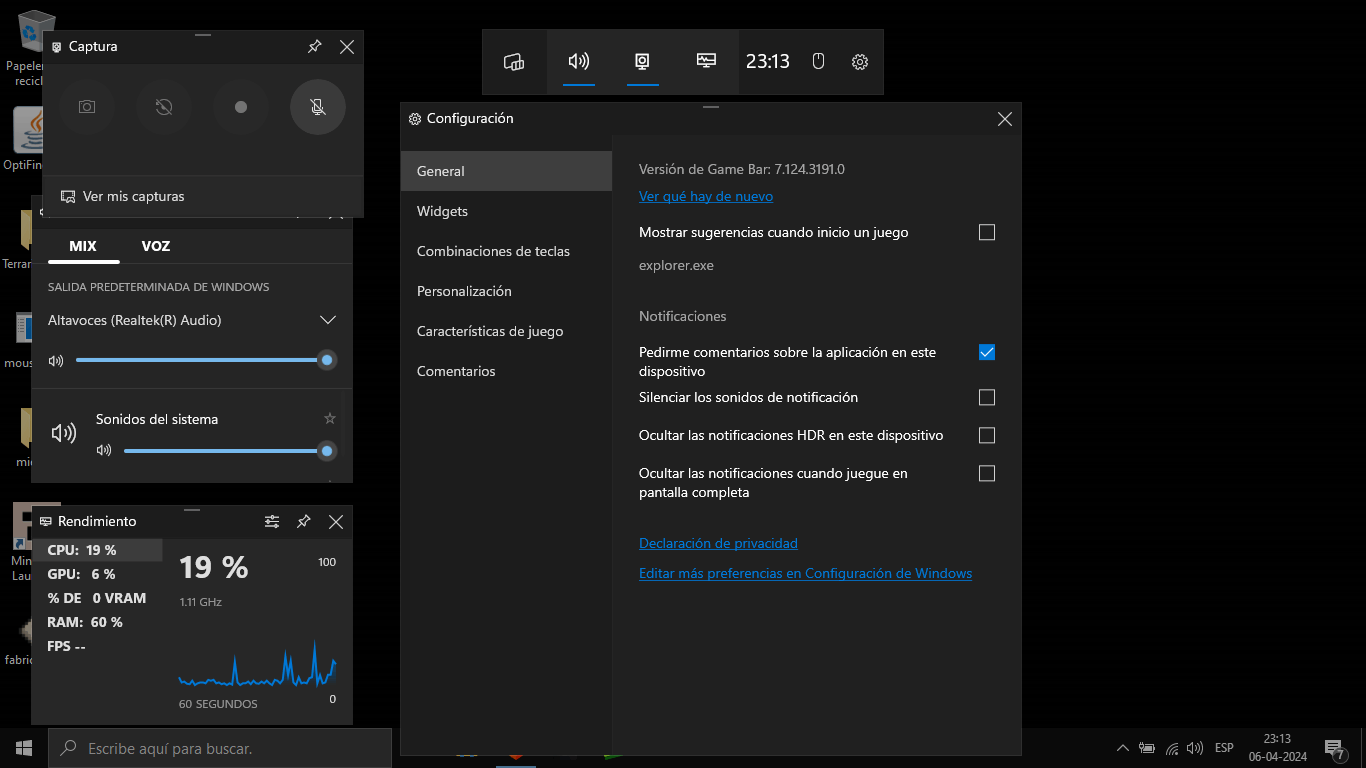The width and height of the screenshot is (1366, 768).
Task: Select the mouse icon on Game Bar
Action: pyautogui.click(x=817, y=61)
